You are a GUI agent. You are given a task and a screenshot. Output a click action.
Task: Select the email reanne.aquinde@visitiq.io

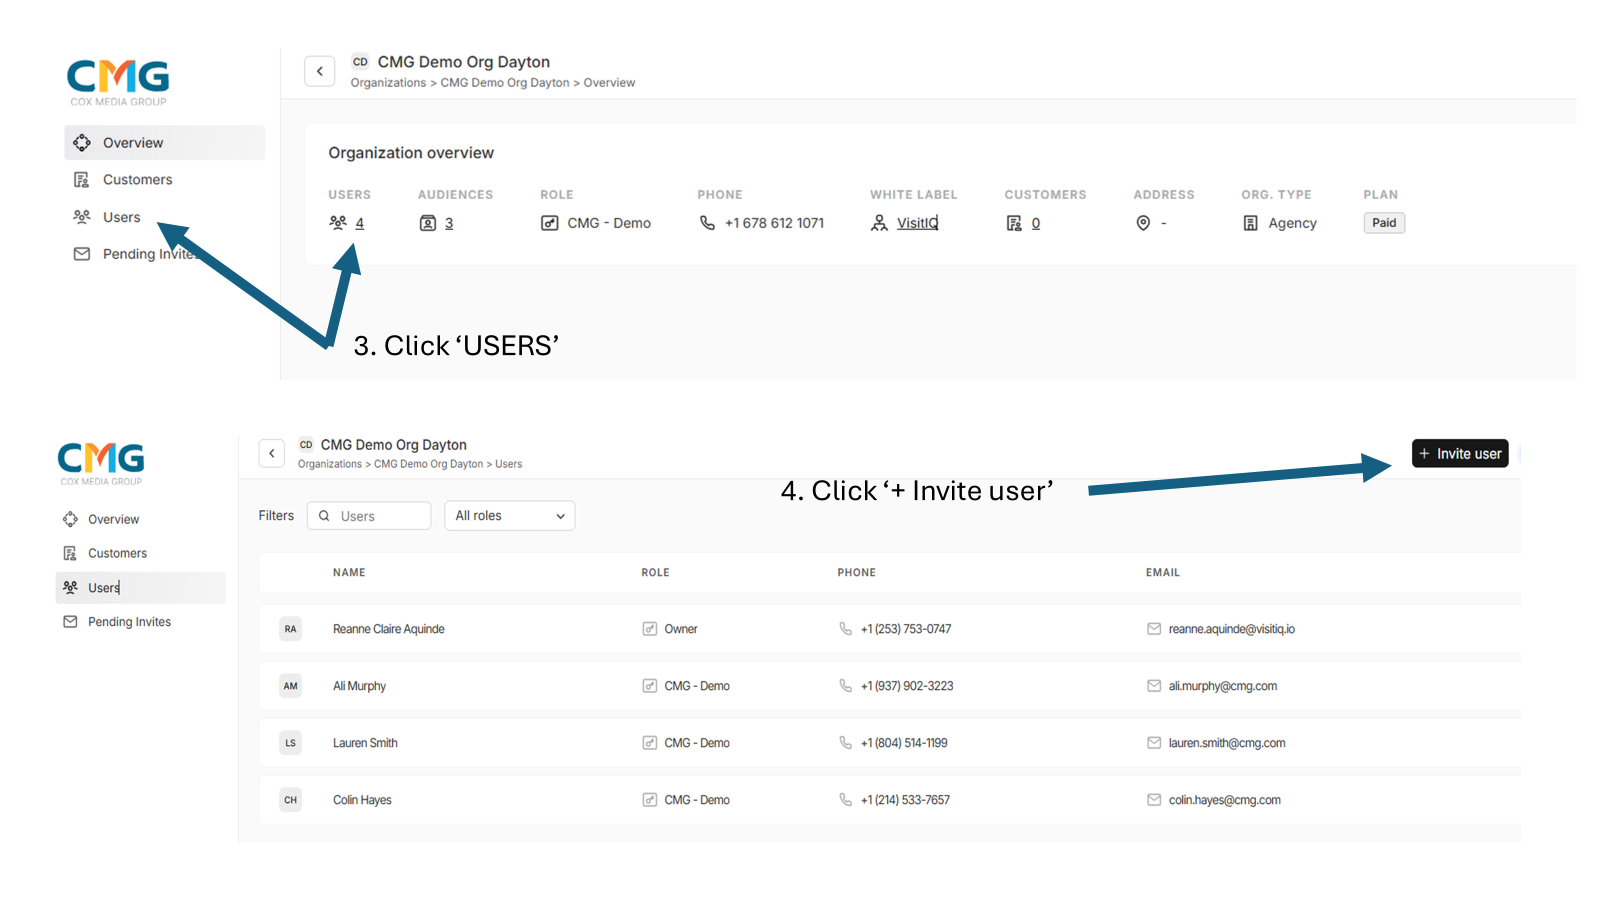click(x=1232, y=629)
